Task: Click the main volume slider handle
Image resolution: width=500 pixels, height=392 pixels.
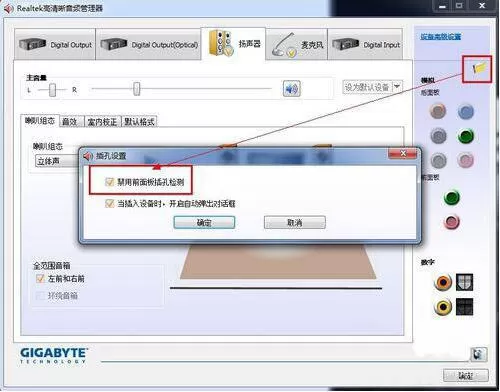Action: tap(137, 89)
